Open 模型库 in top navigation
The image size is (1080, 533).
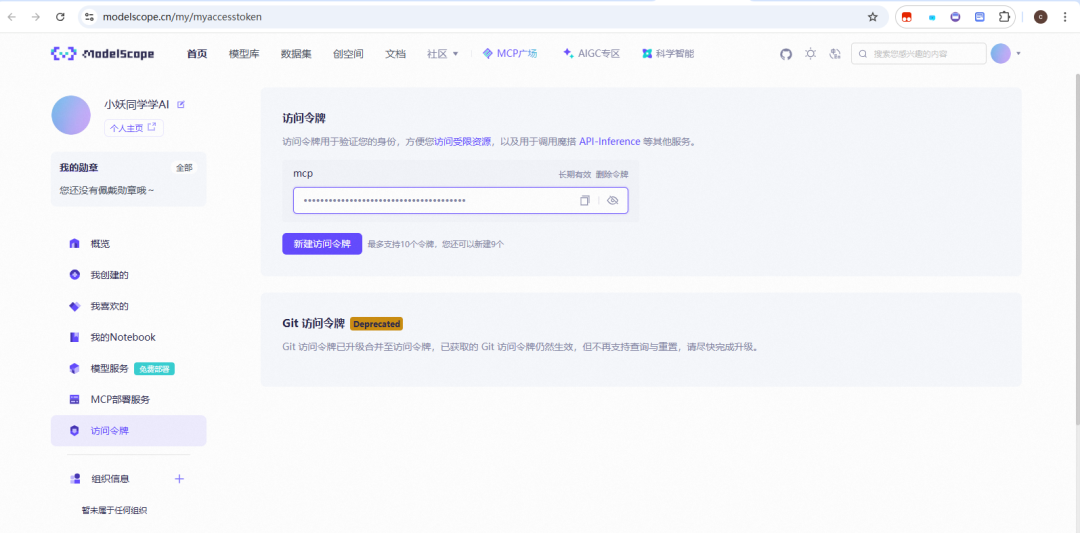tap(244, 54)
